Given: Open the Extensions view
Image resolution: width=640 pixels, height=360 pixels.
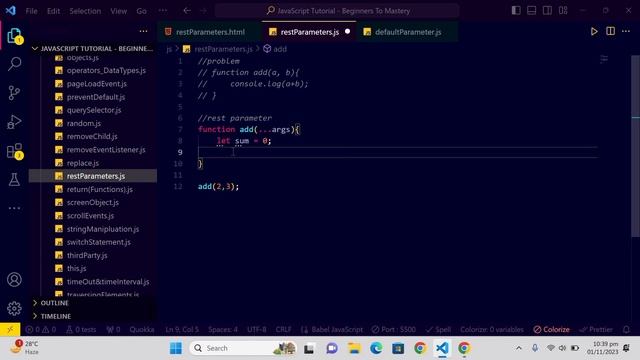Looking at the screenshot, I should (15, 151).
